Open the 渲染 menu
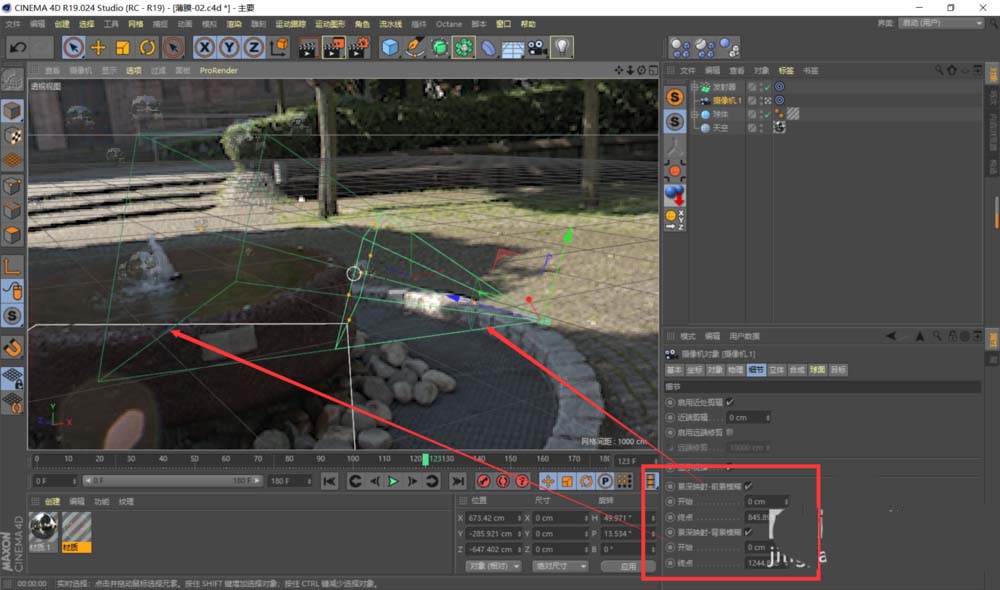 tap(234, 24)
